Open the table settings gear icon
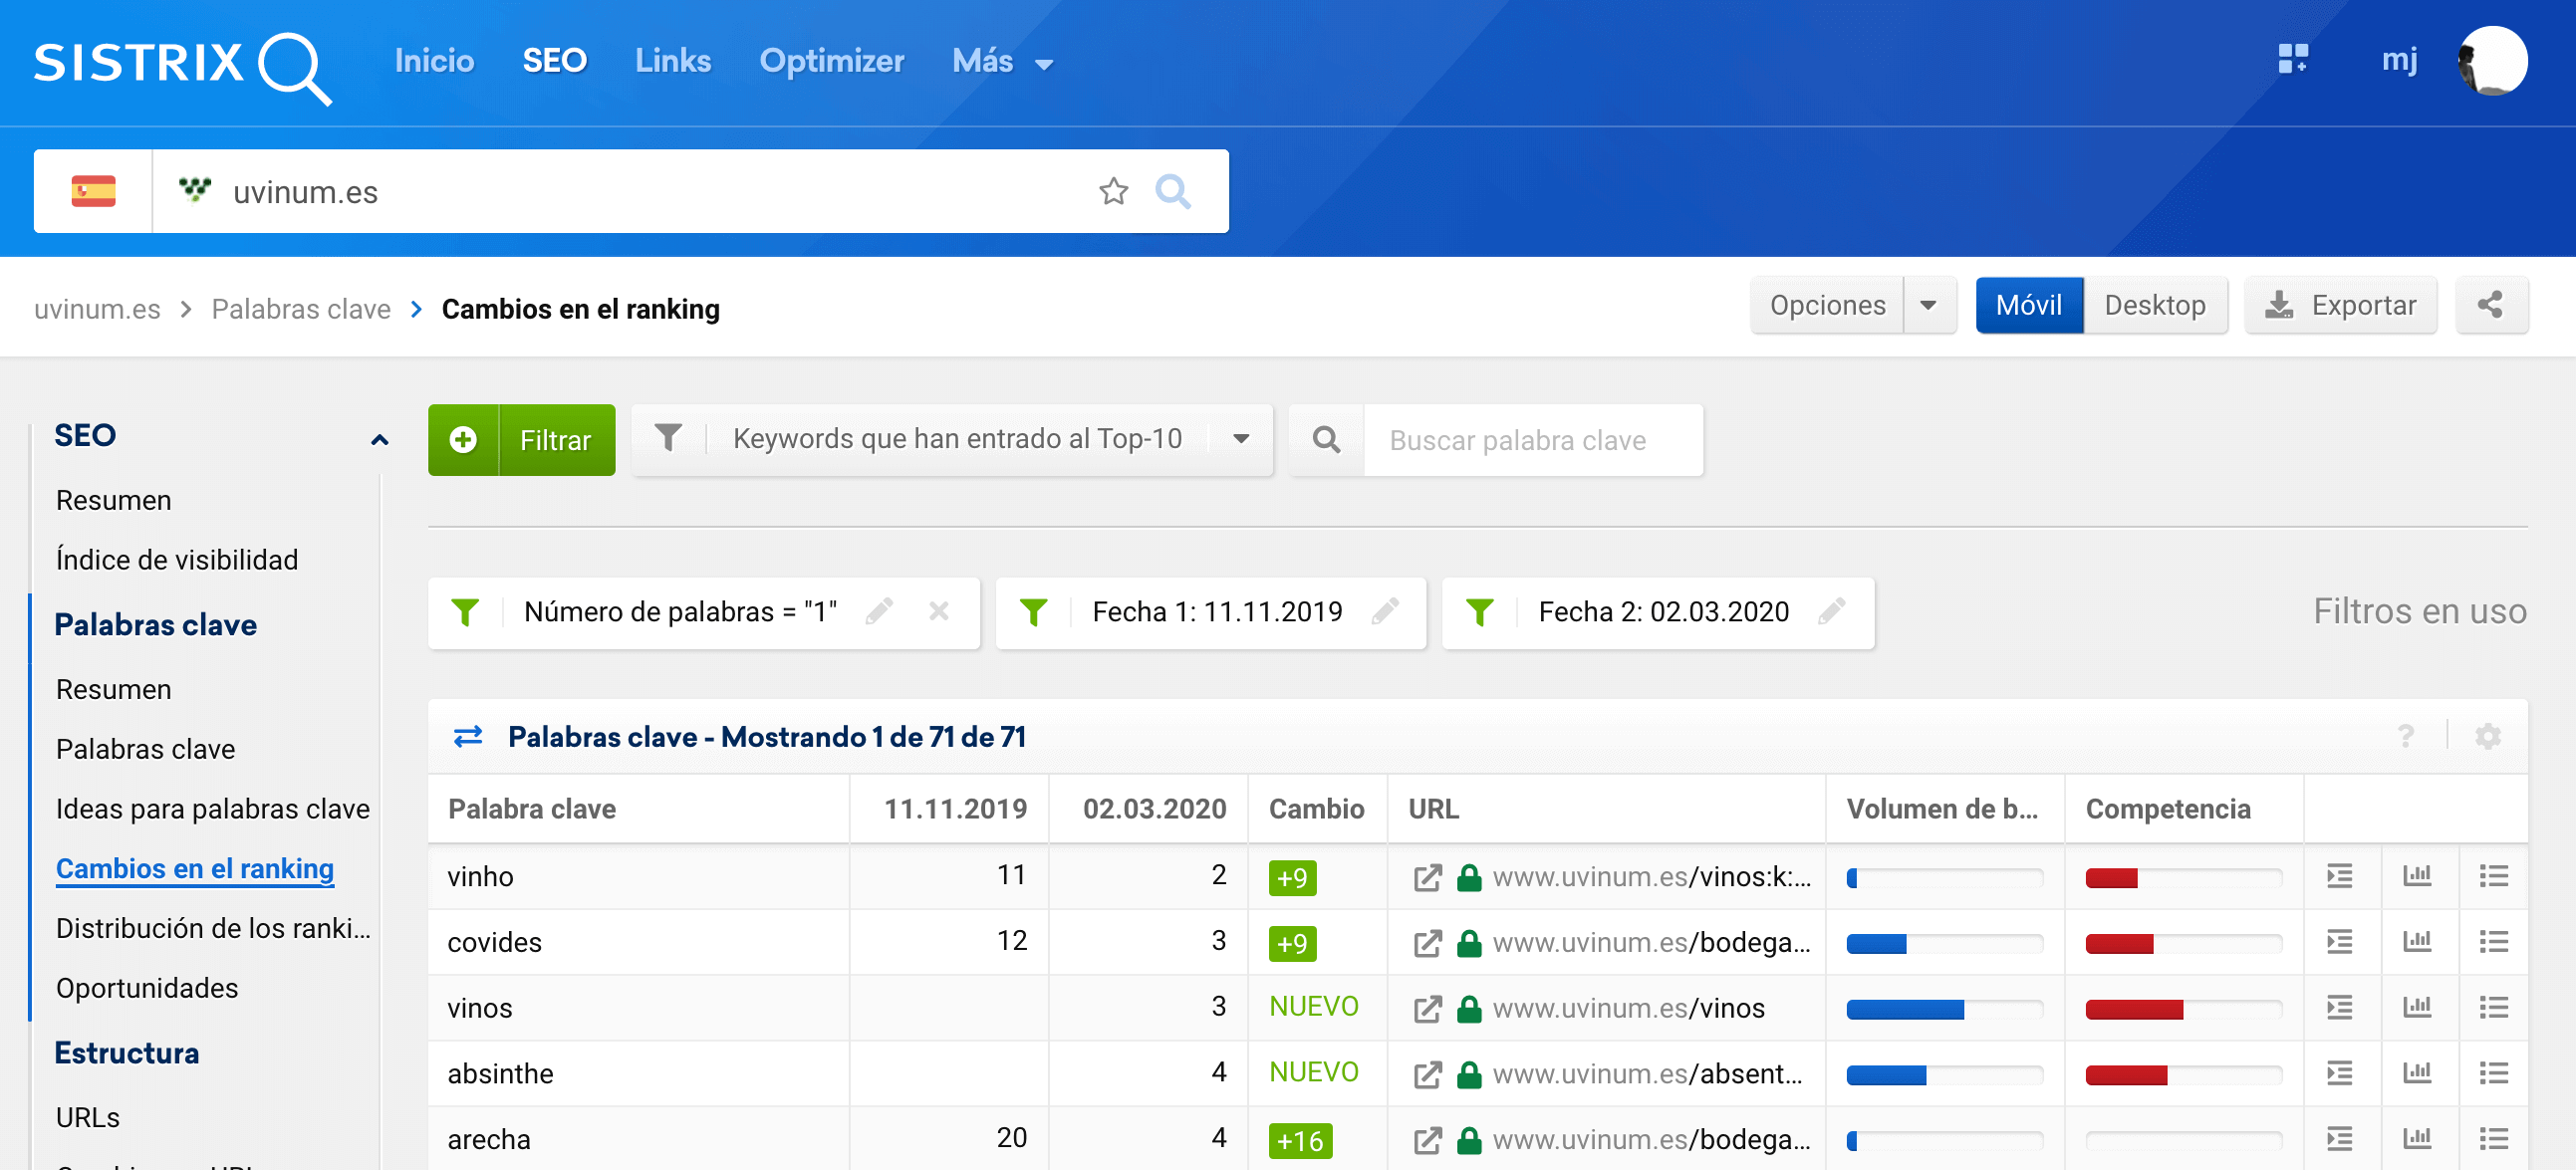 (2487, 737)
